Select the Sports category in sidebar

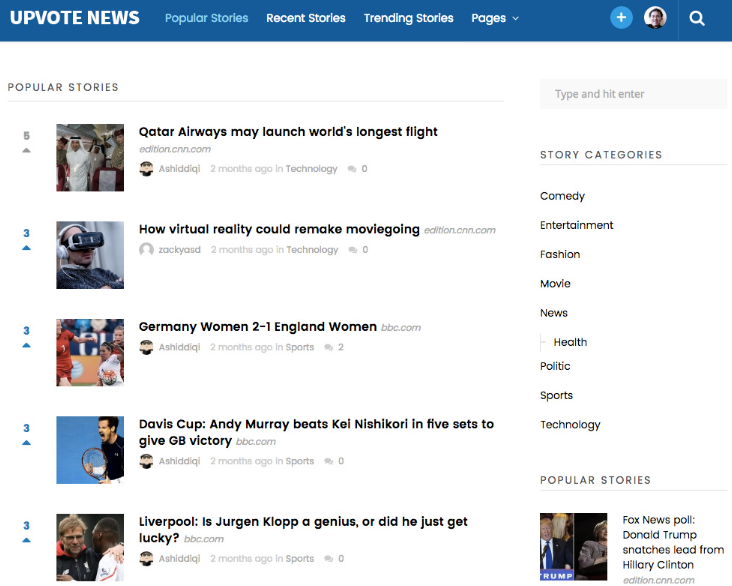556,395
